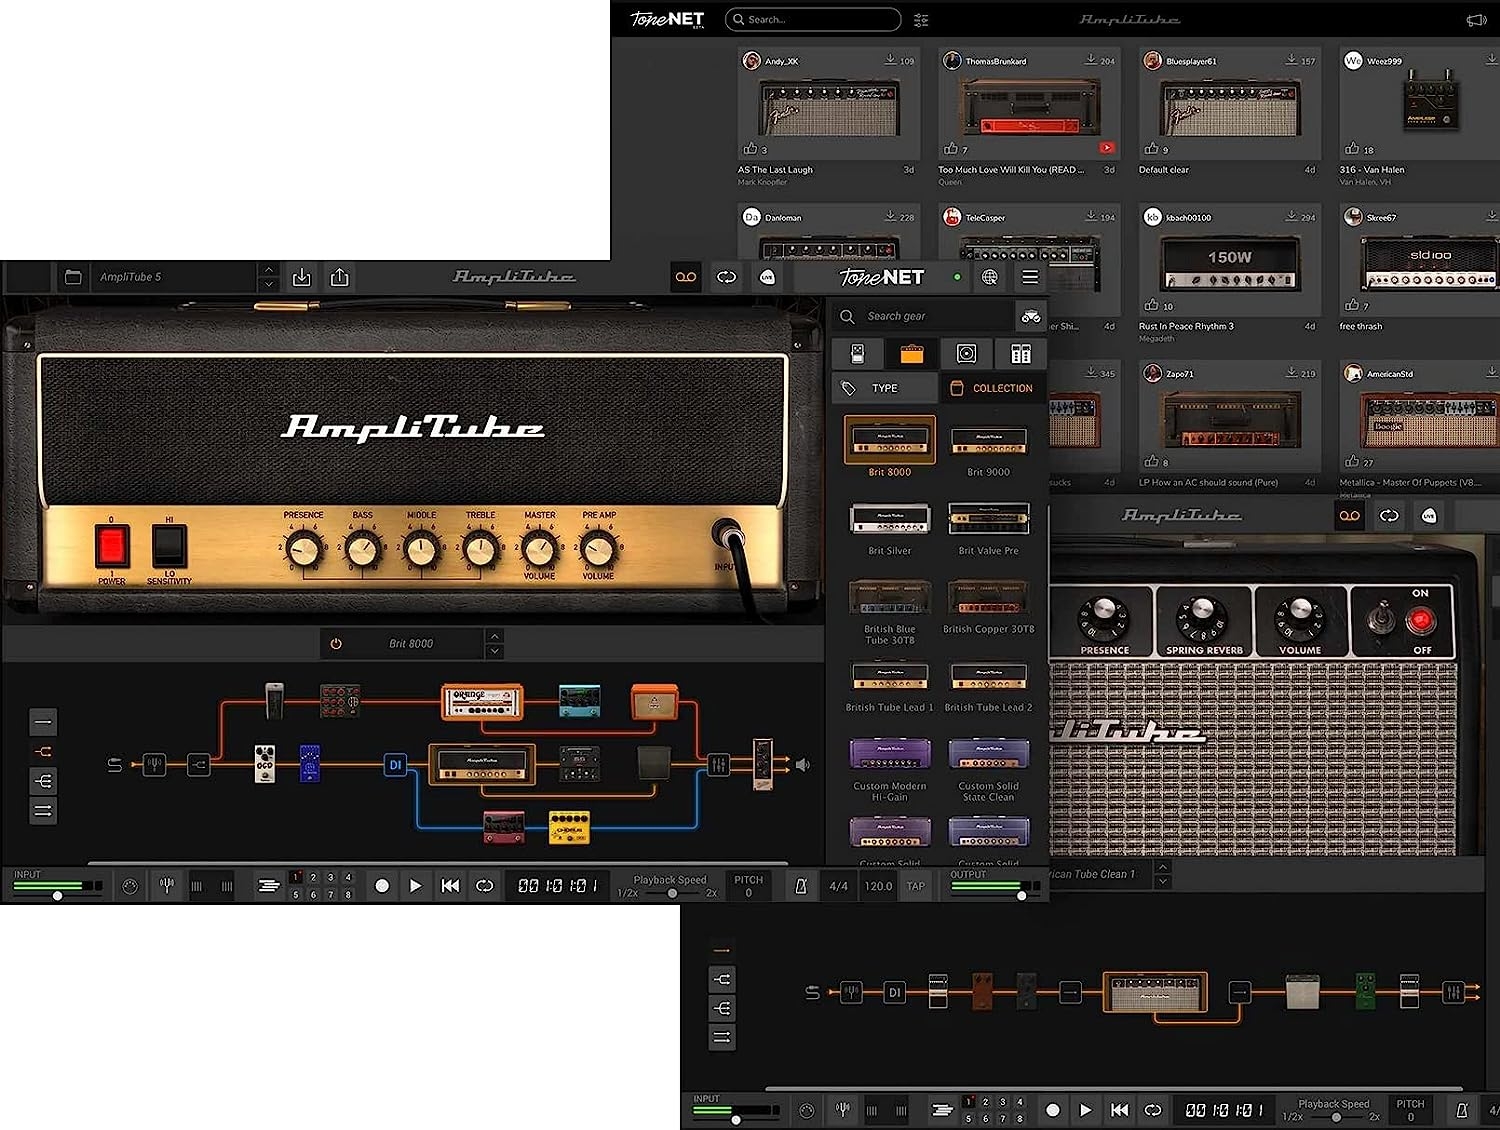Open the recorder tape icon in front window
The width and height of the screenshot is (1500, 1130).
click(x=686, y=277)
